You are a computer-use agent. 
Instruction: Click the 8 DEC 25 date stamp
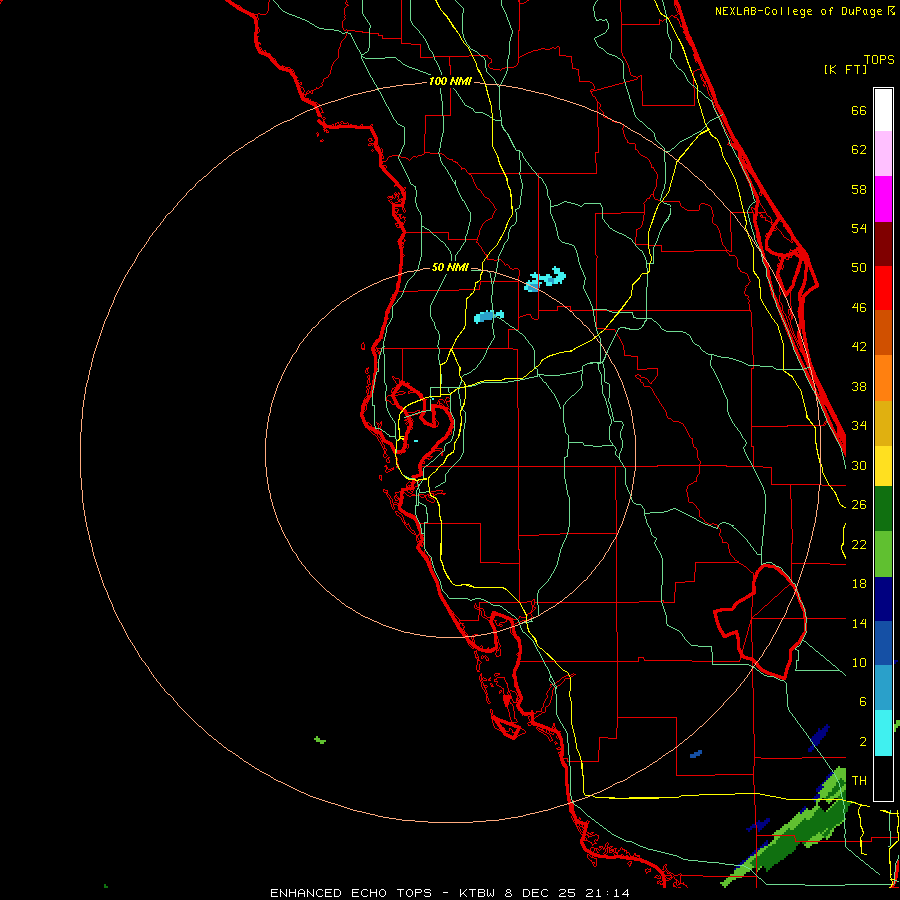542,893
